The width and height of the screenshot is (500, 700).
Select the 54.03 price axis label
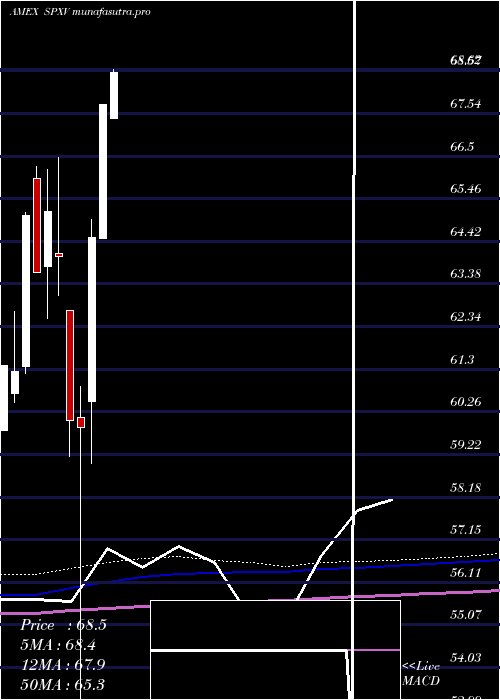coord(466,658)
